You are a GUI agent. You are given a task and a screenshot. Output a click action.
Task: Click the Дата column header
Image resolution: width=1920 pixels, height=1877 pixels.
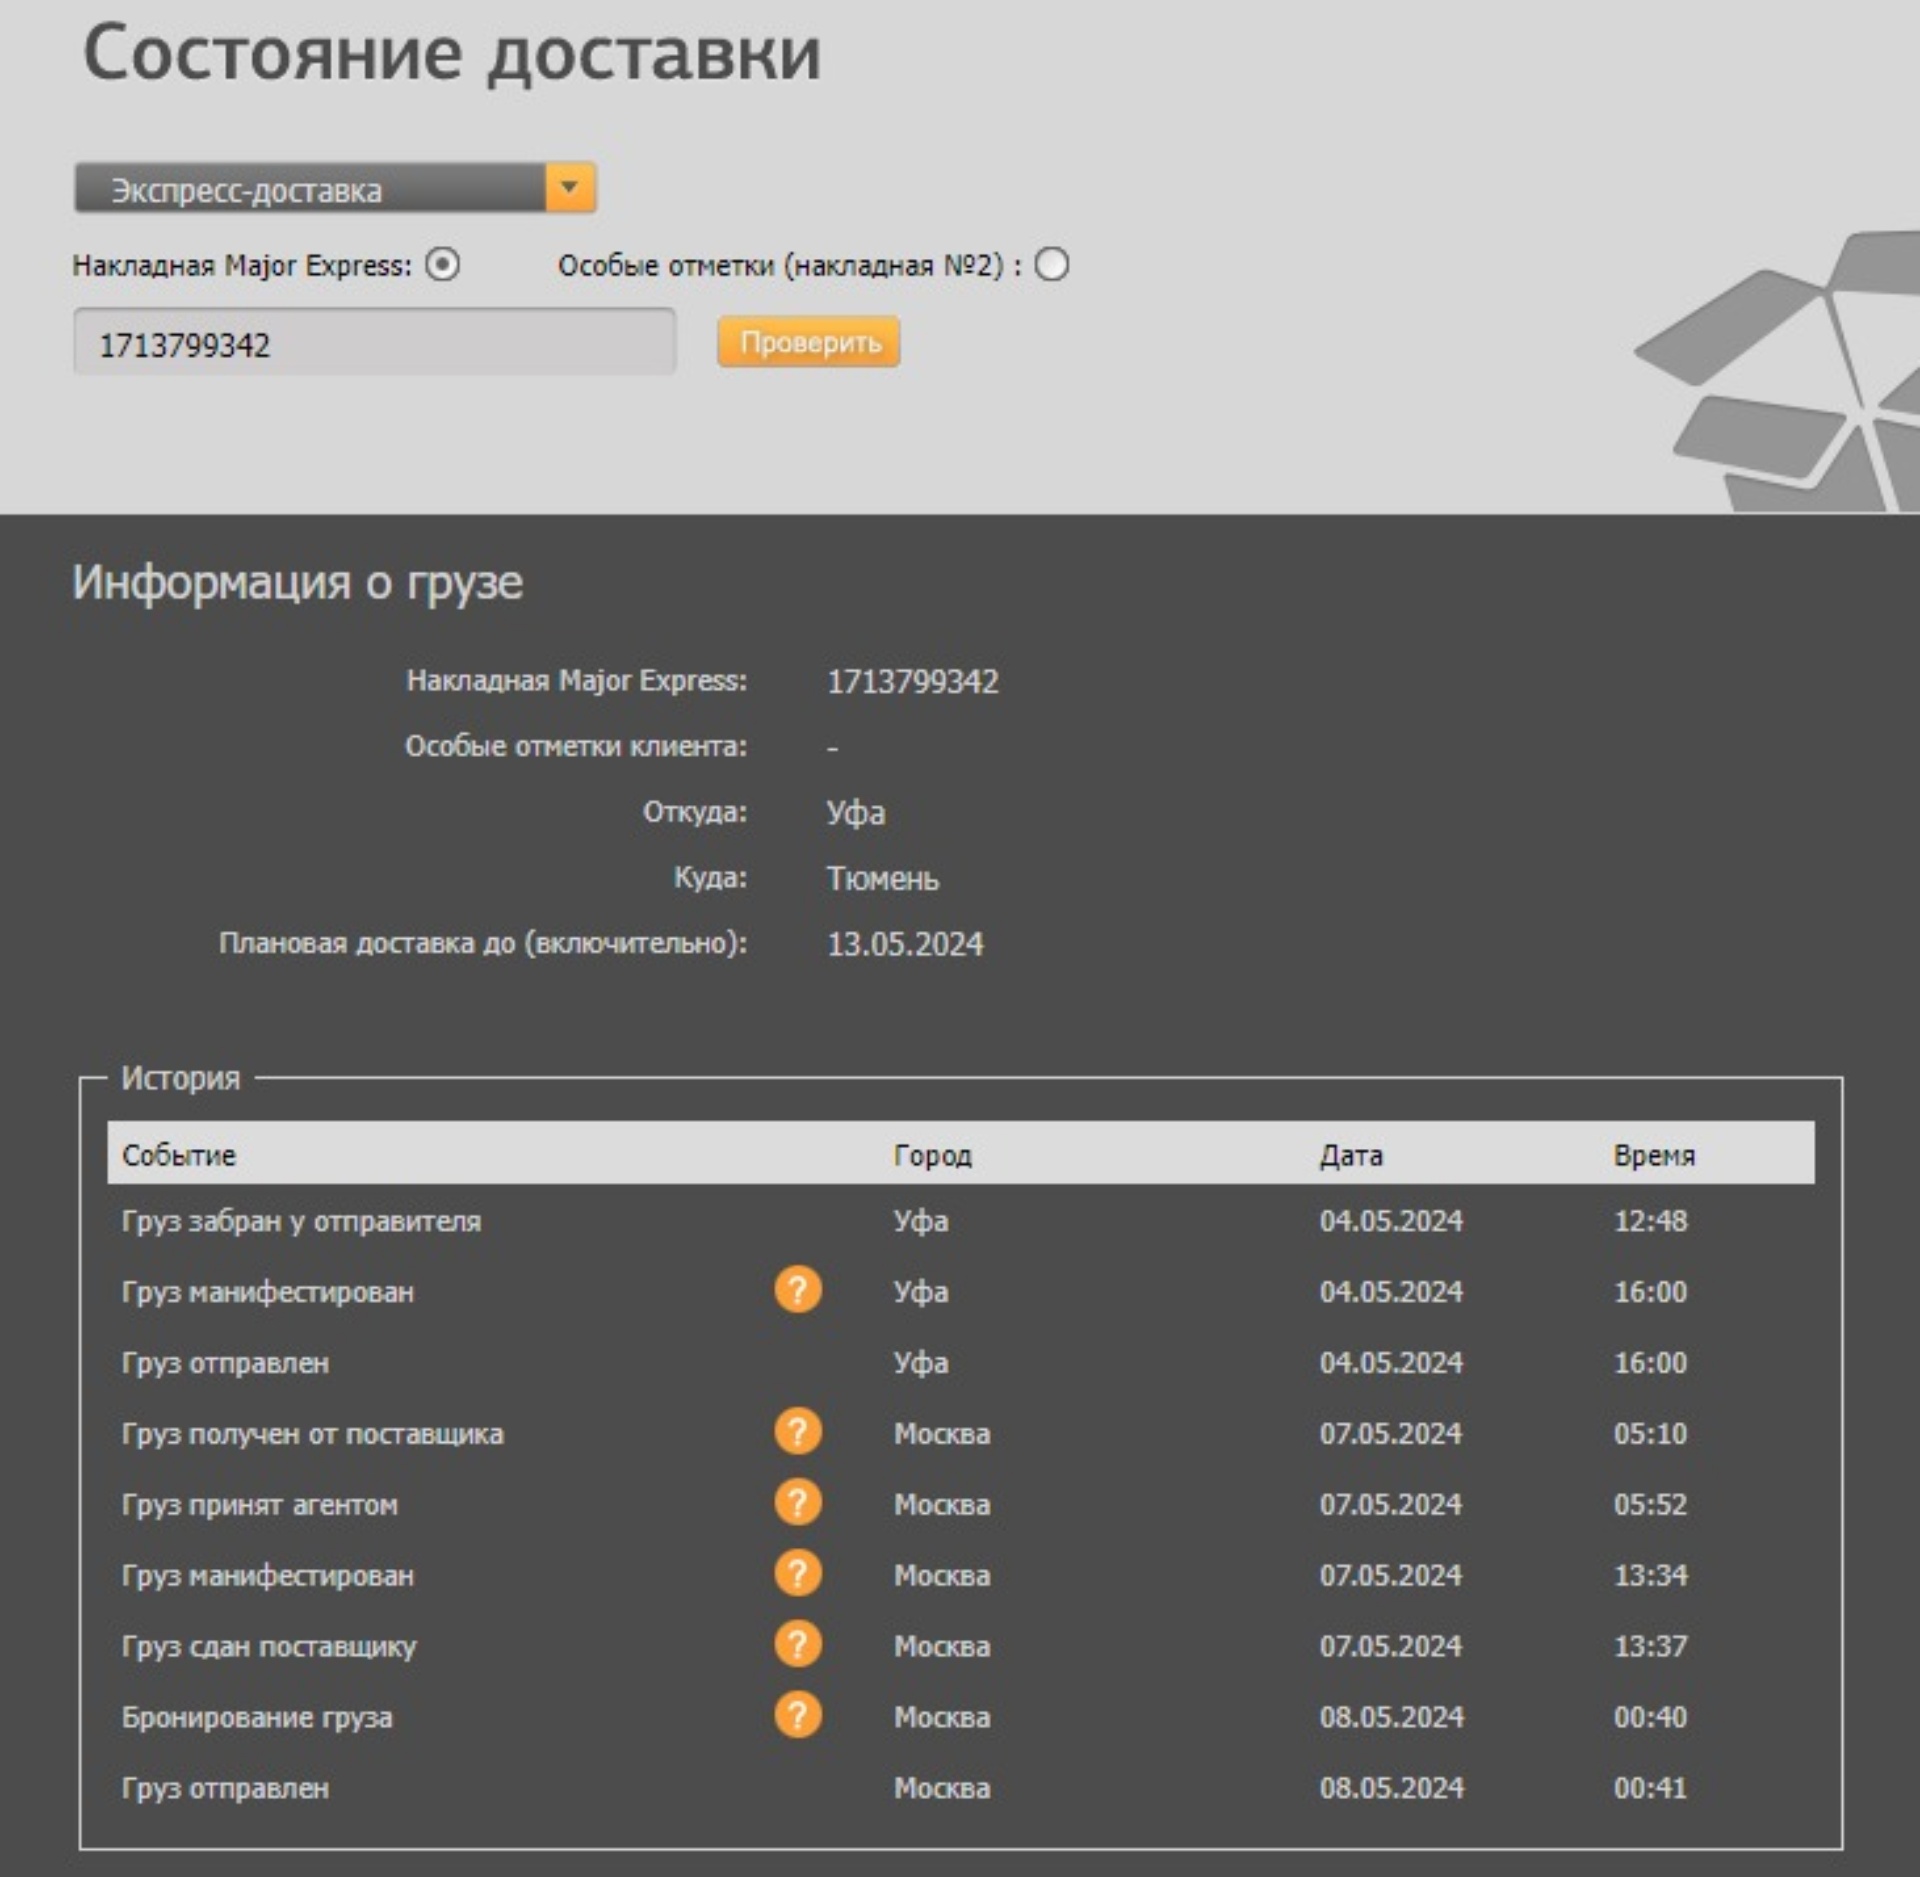click(x=1351, y=1155)
